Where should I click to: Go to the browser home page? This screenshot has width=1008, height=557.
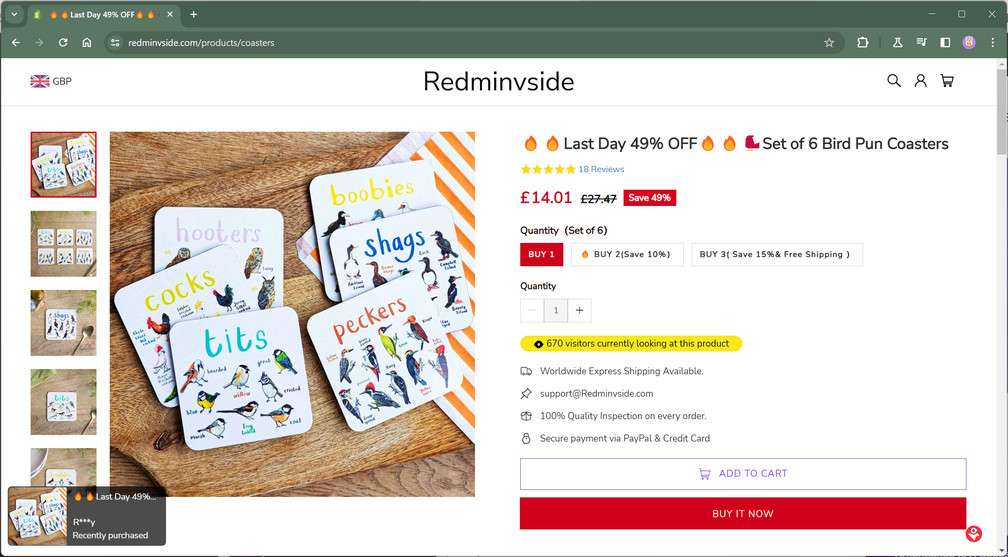point(87,43)
